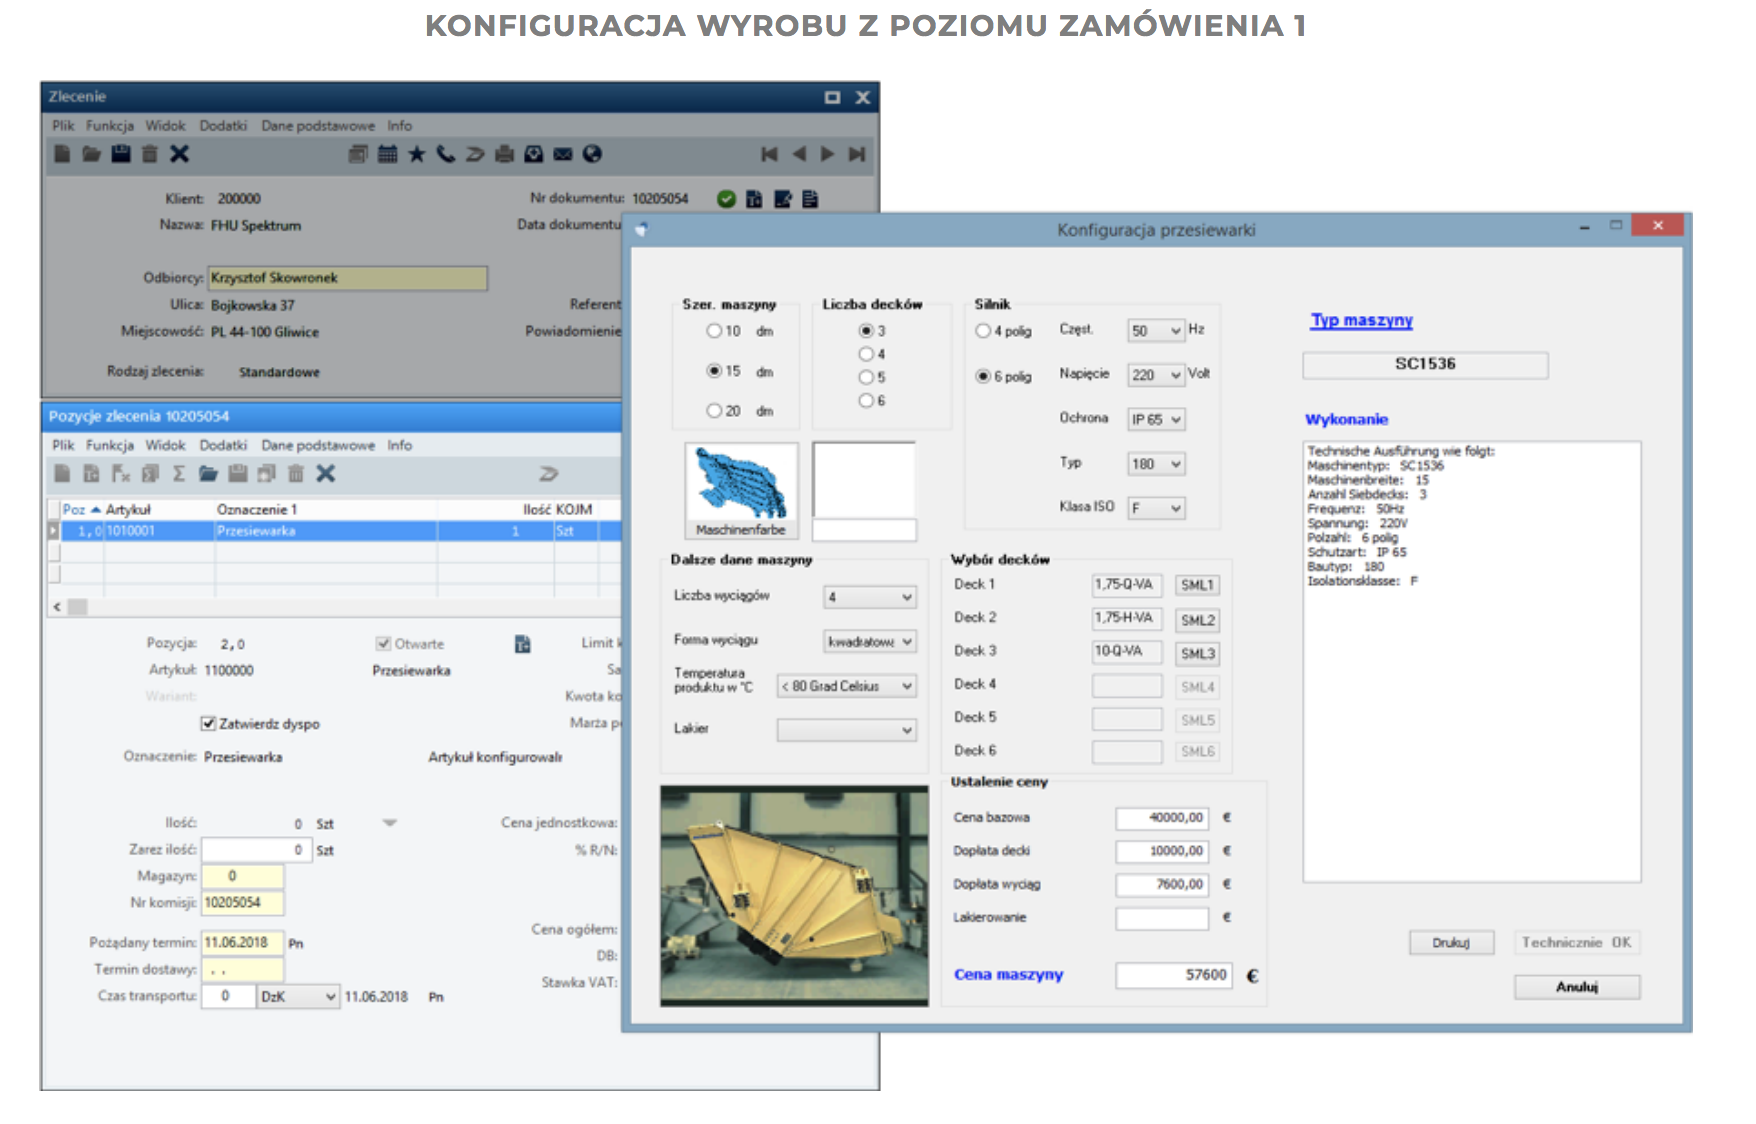Click the printer icon in Zlecenie toolbar
1756x1124 pixels.
click(503, 155)
